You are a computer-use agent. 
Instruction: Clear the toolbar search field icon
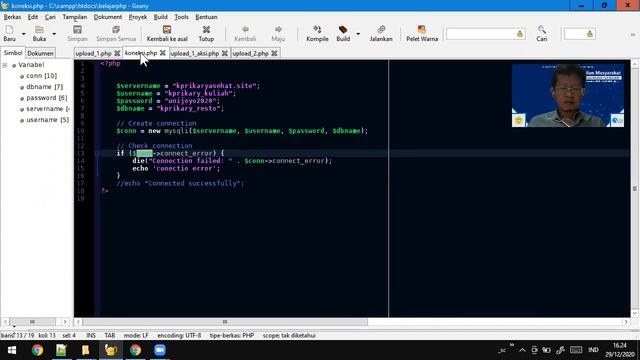click(x=520, y=34)
